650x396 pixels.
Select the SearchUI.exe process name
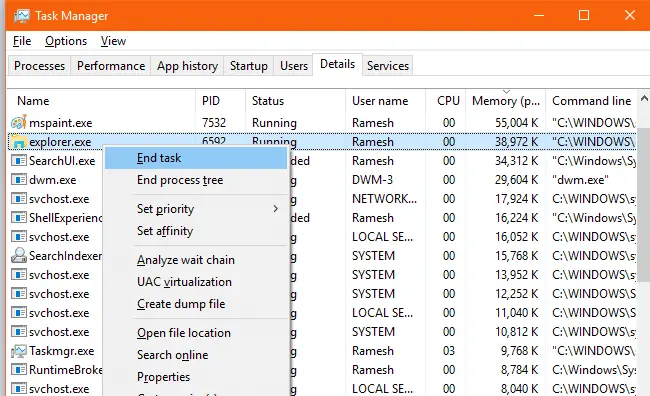click(62, 161)
